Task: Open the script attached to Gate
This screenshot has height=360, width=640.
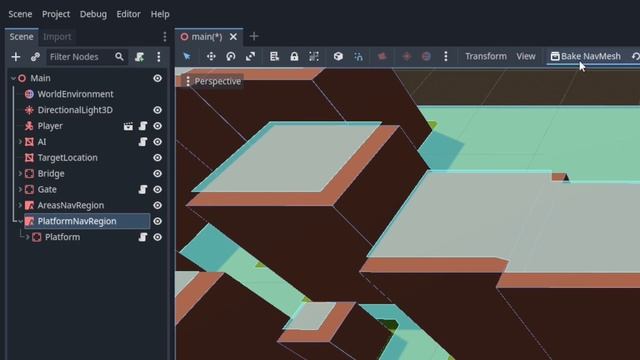Action: [x=142, y=190]
